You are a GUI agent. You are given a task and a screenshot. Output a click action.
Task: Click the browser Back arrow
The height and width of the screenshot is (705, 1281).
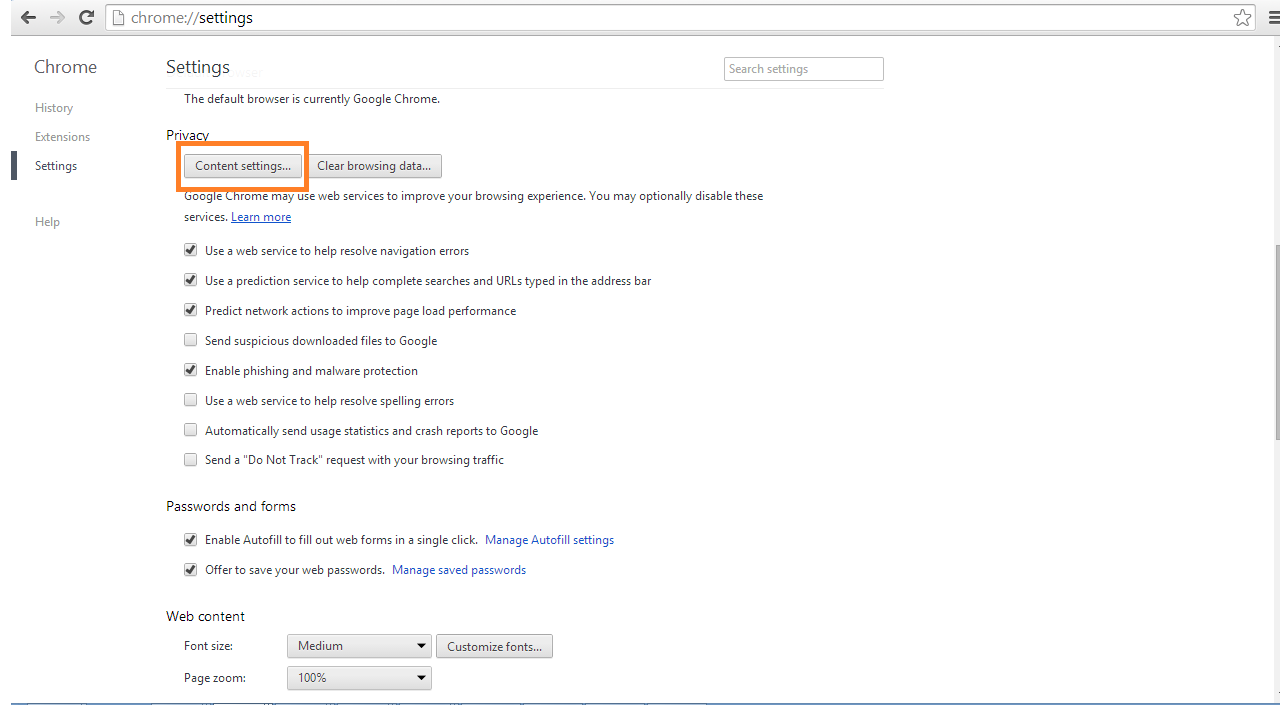click(x=28, y=17)
